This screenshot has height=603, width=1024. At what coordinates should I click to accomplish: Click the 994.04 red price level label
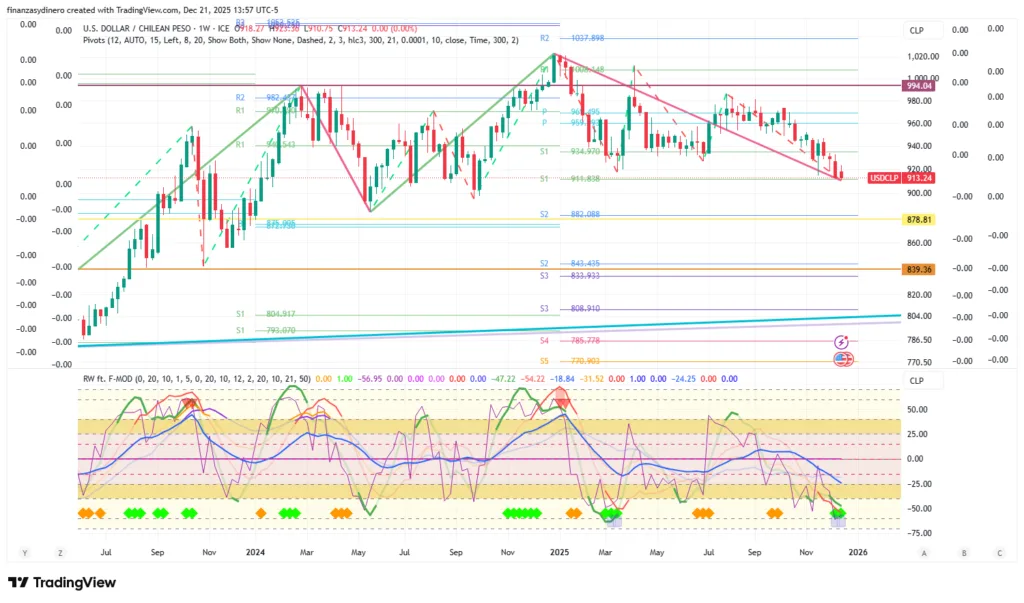pyautogui.click(x=918, y=86)
